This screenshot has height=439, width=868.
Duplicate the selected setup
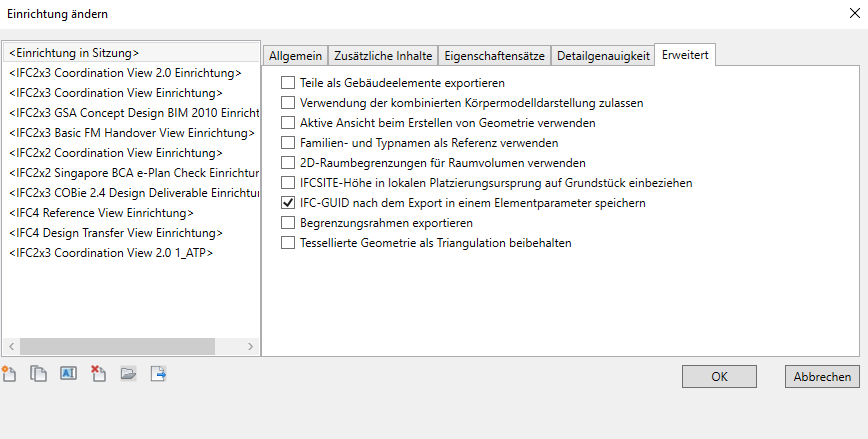(x=38, y=375)
